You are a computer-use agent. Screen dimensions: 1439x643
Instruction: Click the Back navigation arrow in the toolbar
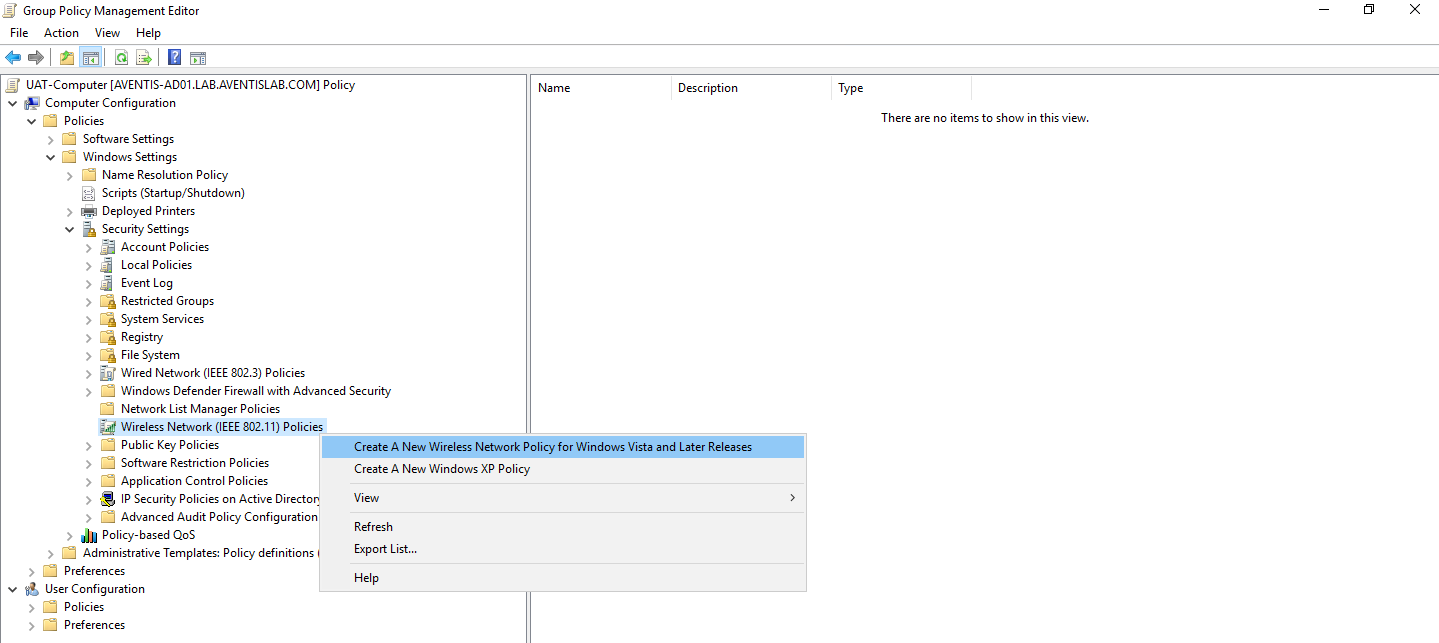click(x=13, y=57)
